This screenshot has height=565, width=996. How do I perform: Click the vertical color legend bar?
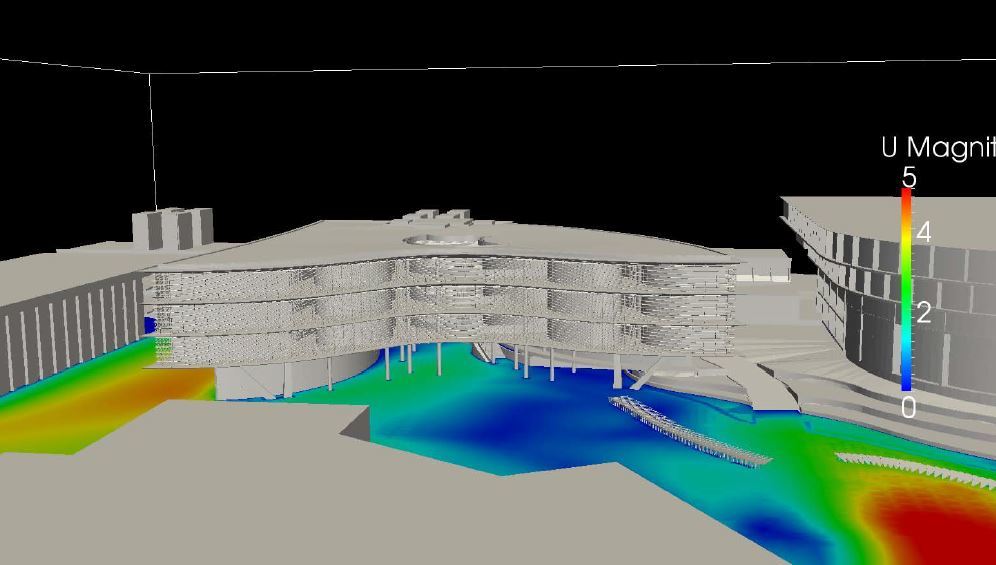tap(906, 290)
